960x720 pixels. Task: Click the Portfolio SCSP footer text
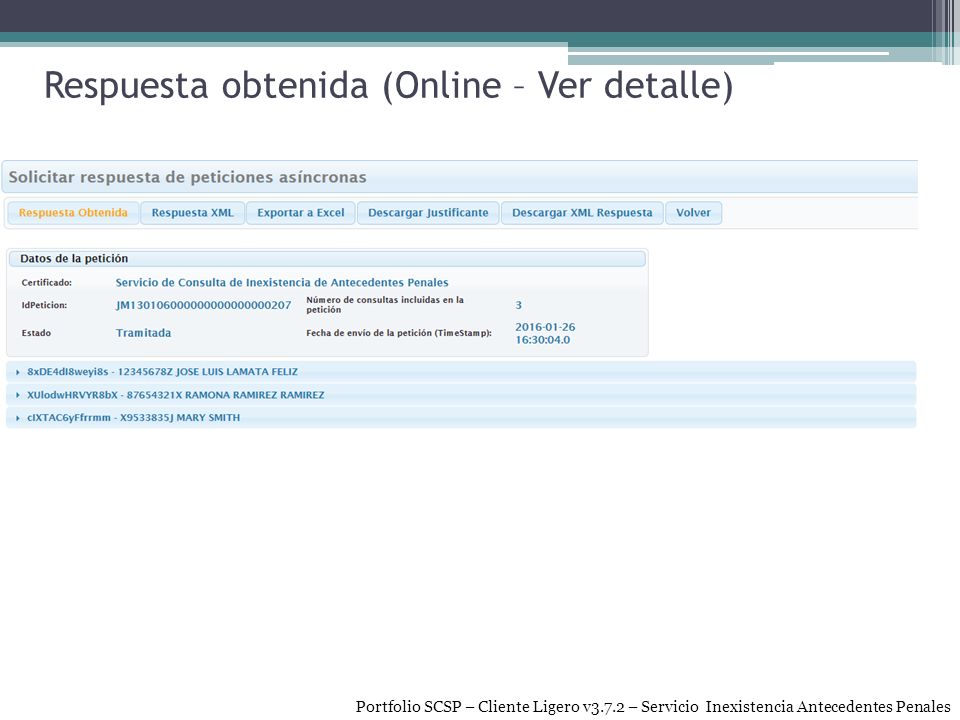point(653,707)
